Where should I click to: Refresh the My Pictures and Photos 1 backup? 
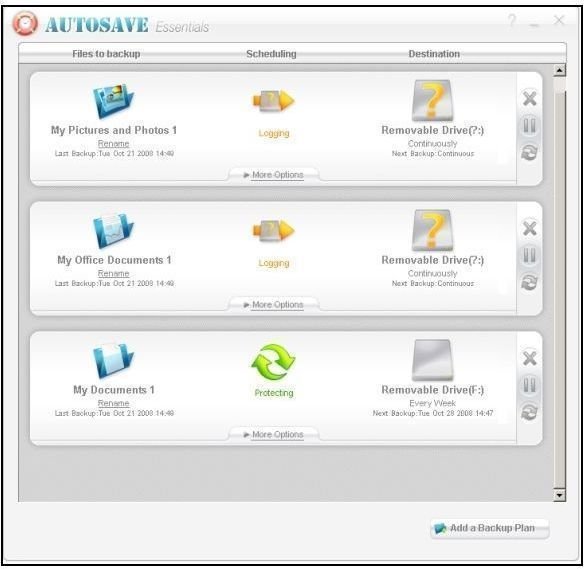pyautogui.click(x=529, y=152)
